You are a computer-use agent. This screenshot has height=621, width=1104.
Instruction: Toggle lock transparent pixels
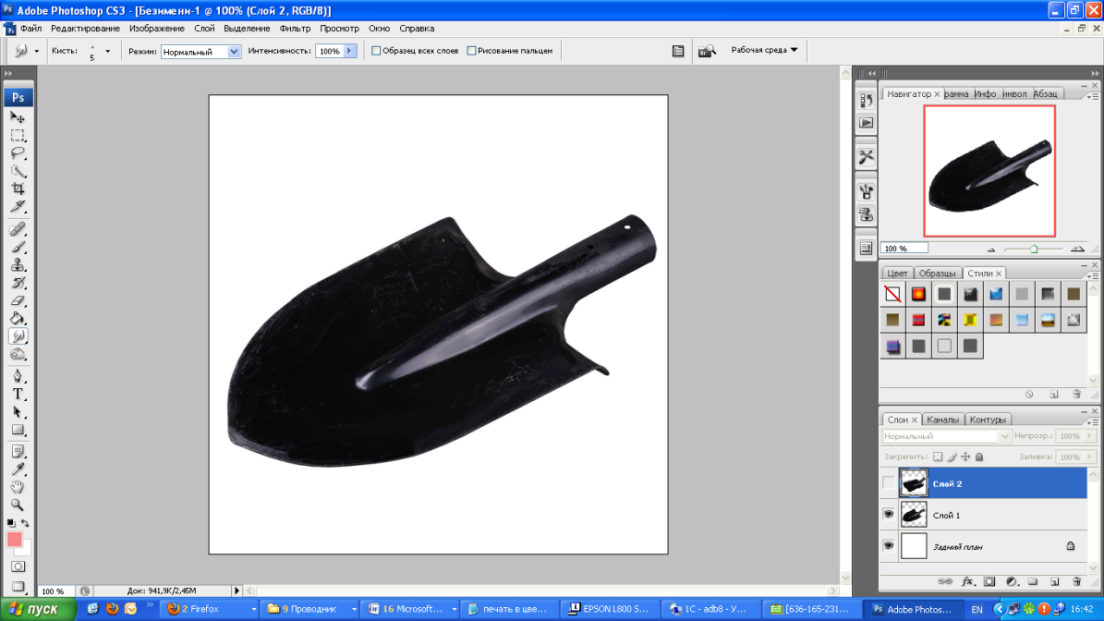click(x=938, y=457)
